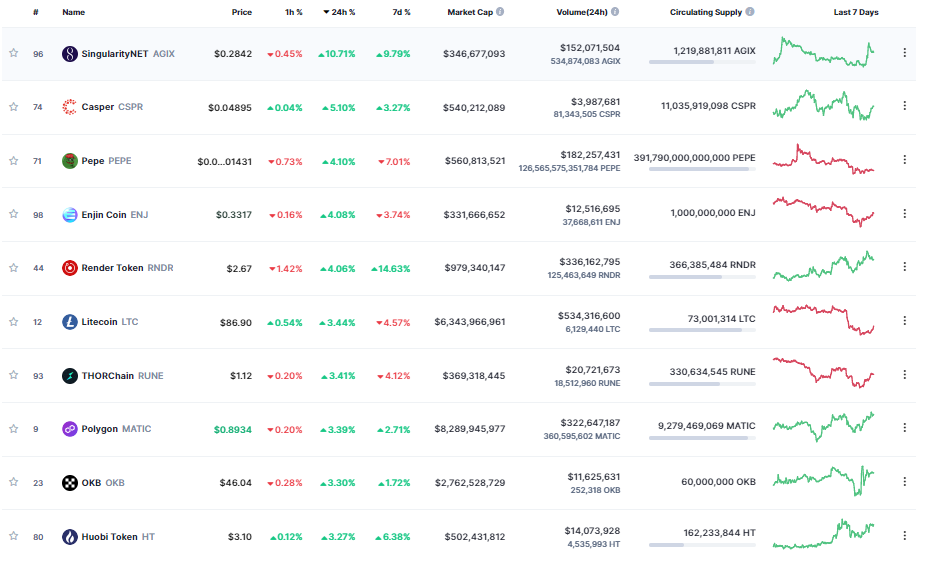The height and width of the screenshot is (561, 929).
Task: Open more options for OKB row
Action: pyautogui.click(x=905, y=481)
